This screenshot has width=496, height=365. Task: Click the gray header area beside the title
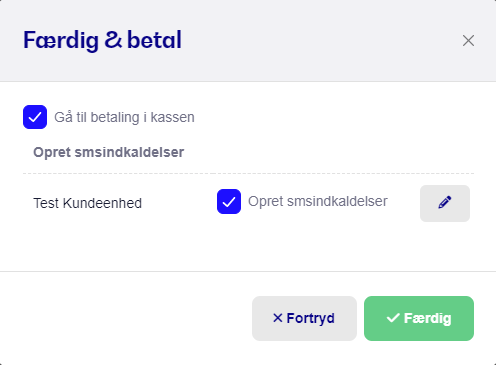tap(320, 41)
